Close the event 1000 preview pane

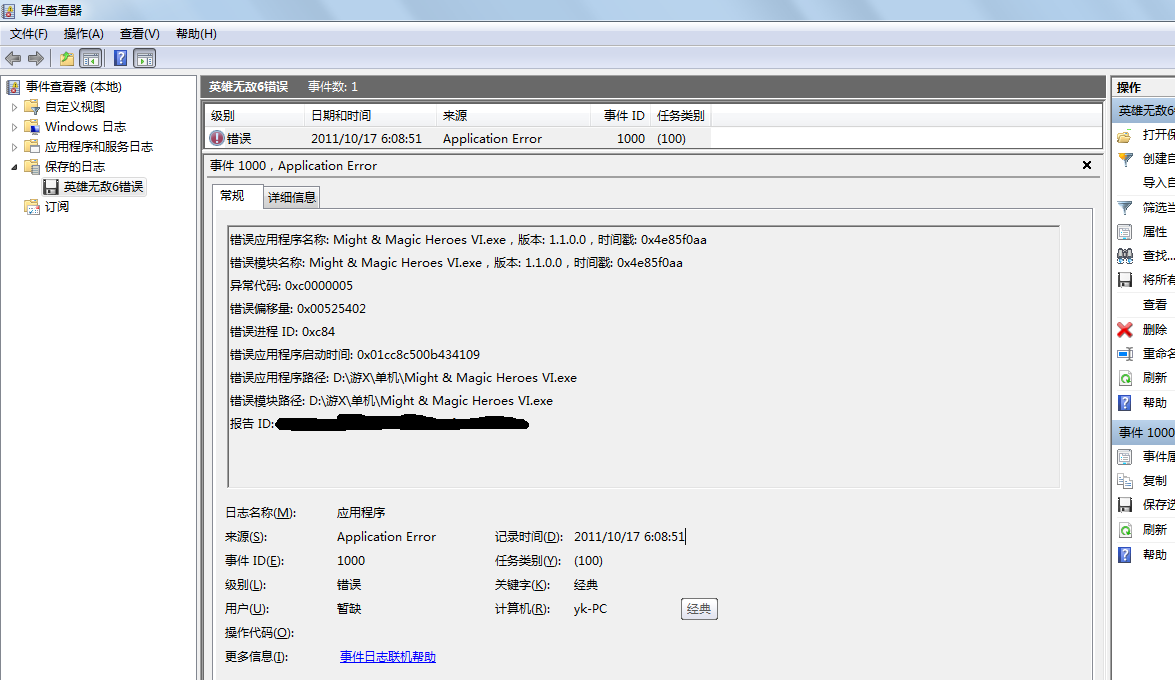[1087, 165]
